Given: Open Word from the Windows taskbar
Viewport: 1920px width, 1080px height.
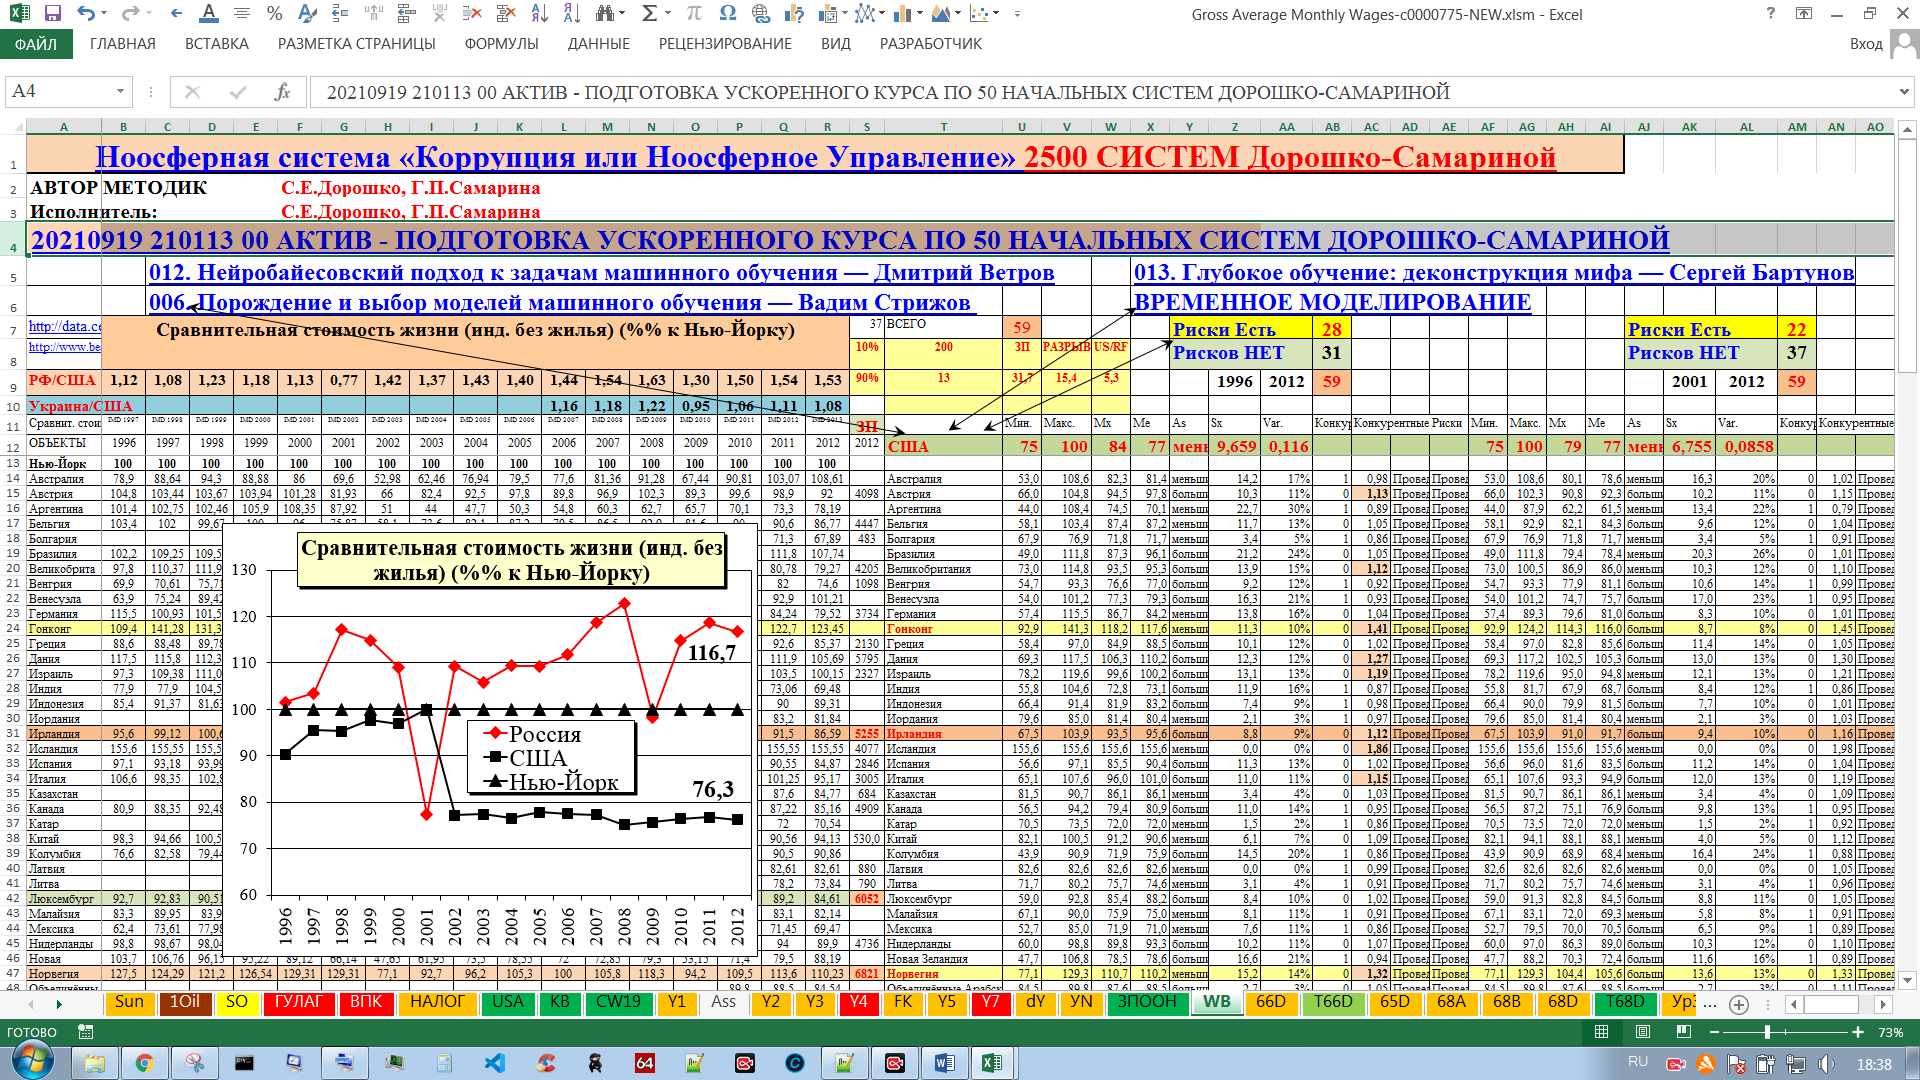Looking at the screenshot, I should pos(943,1063).
